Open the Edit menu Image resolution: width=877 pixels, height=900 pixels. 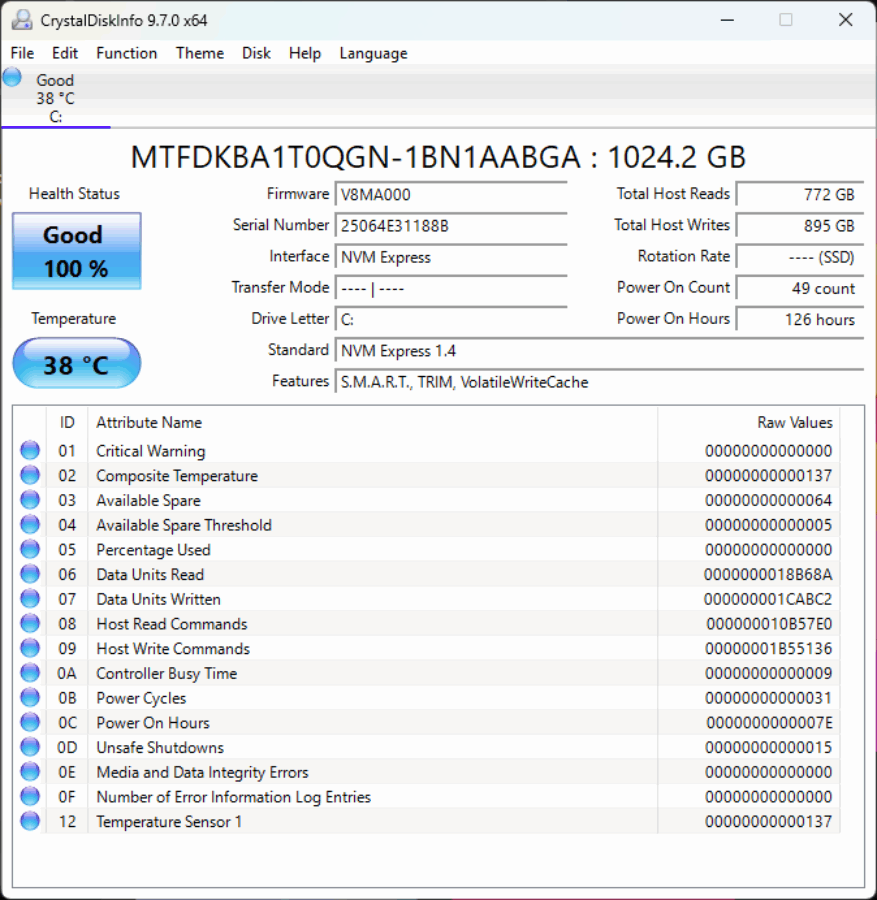click(x=64, y=53)
